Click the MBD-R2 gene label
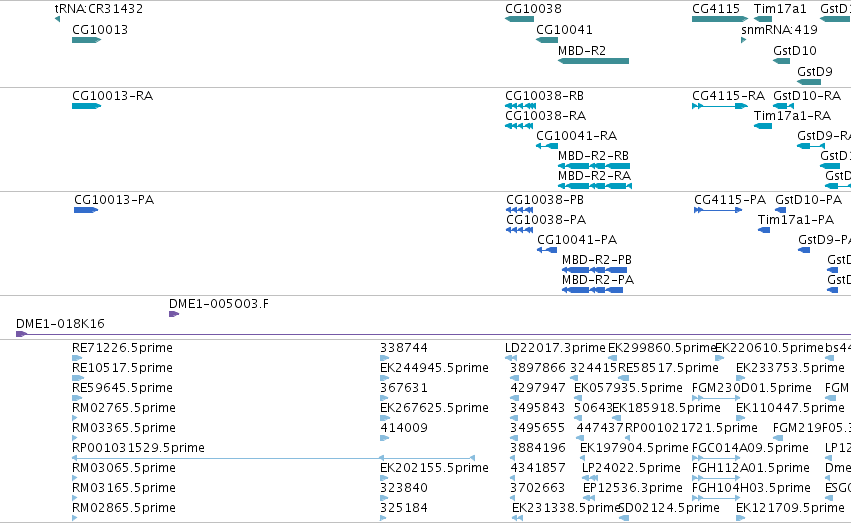 (x=582, y=51)
